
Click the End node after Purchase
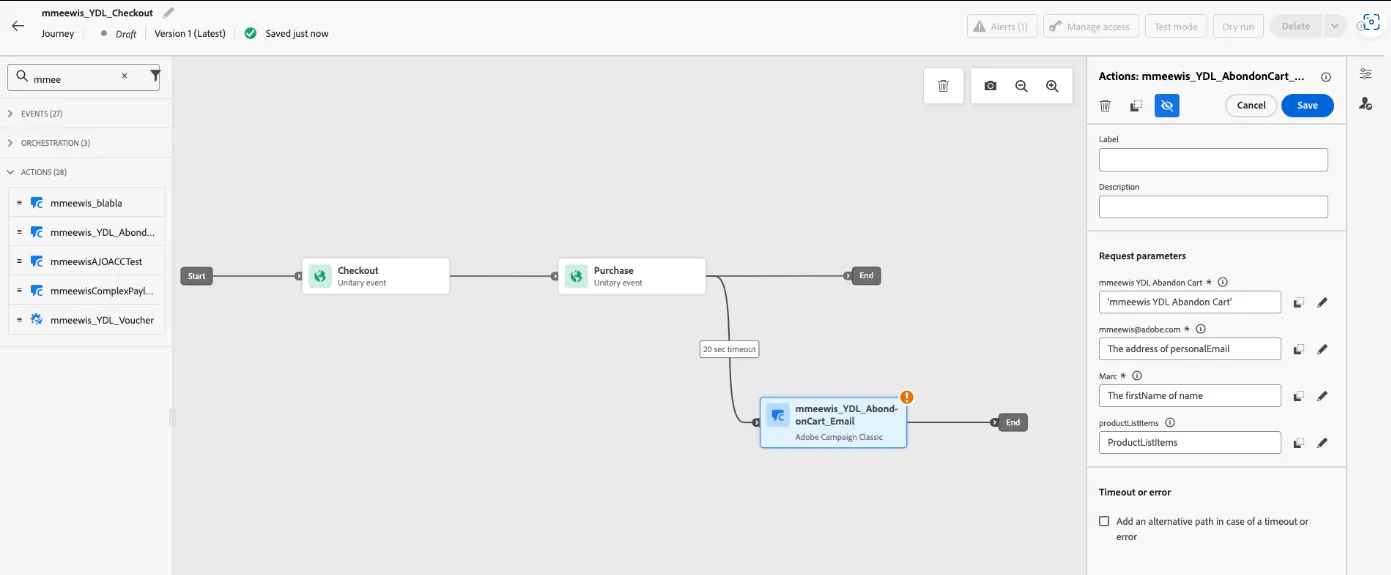pyautogui.click(x=866, y=276)
